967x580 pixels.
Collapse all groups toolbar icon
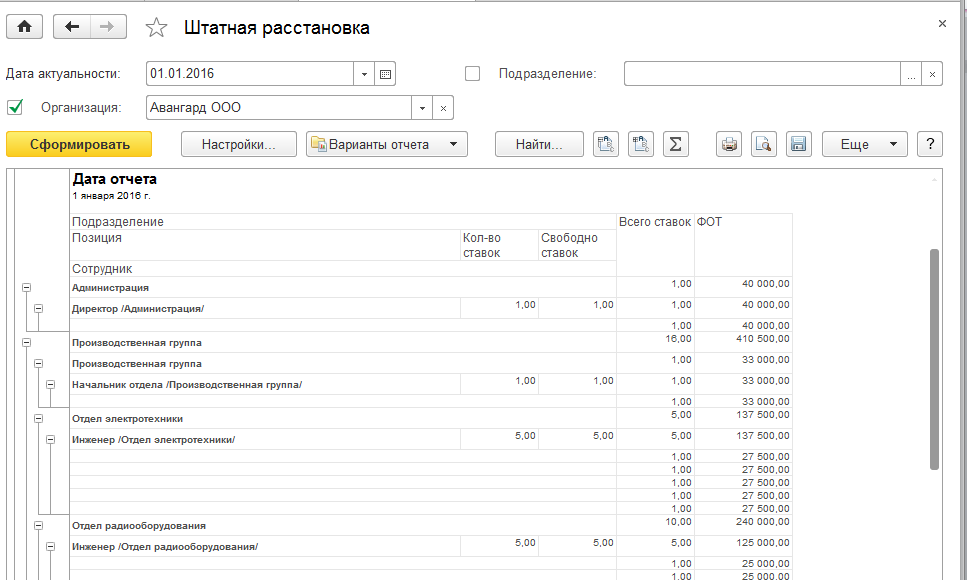(x=641, y=144)
